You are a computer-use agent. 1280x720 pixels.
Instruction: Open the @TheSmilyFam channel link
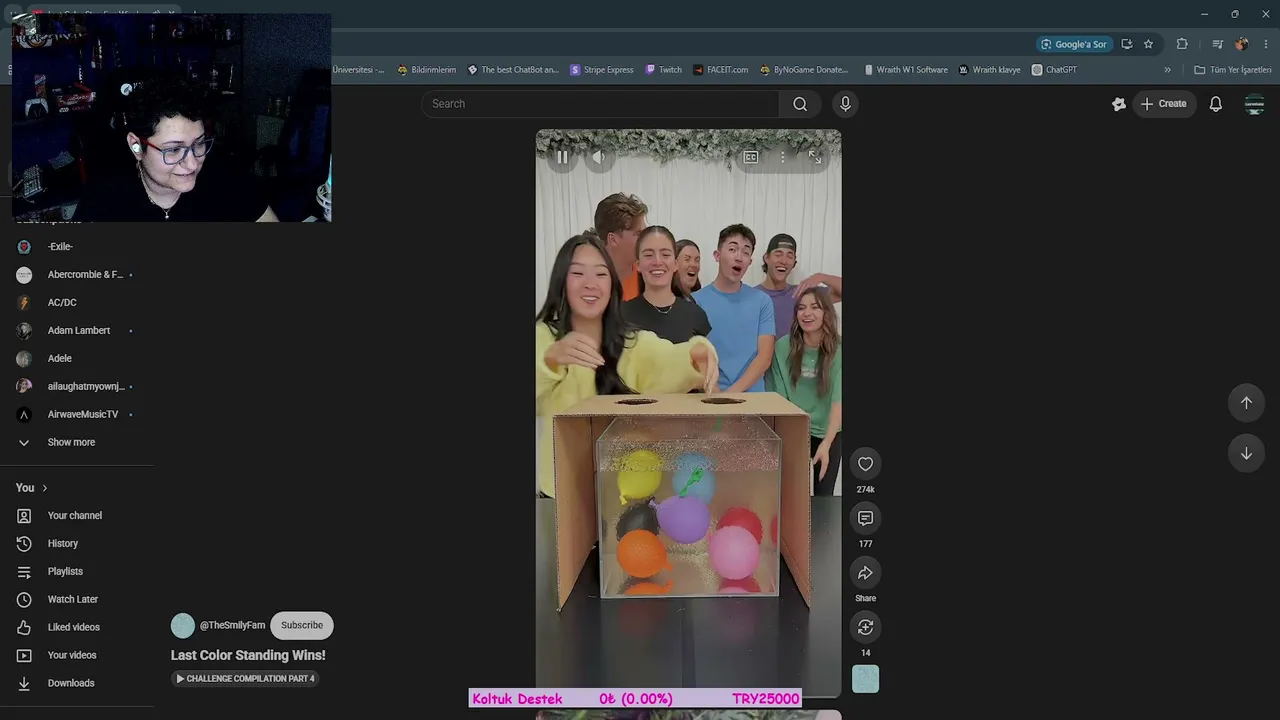[232, 626]
